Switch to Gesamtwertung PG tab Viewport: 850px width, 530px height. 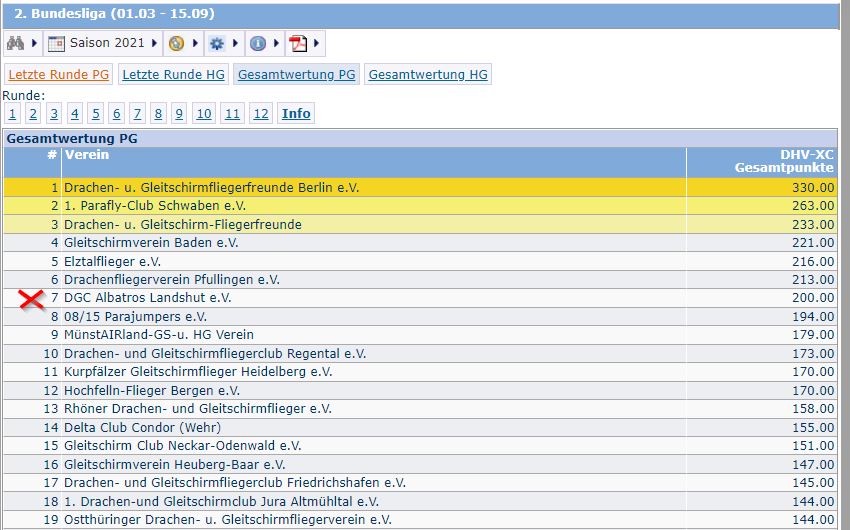point(297,74)
